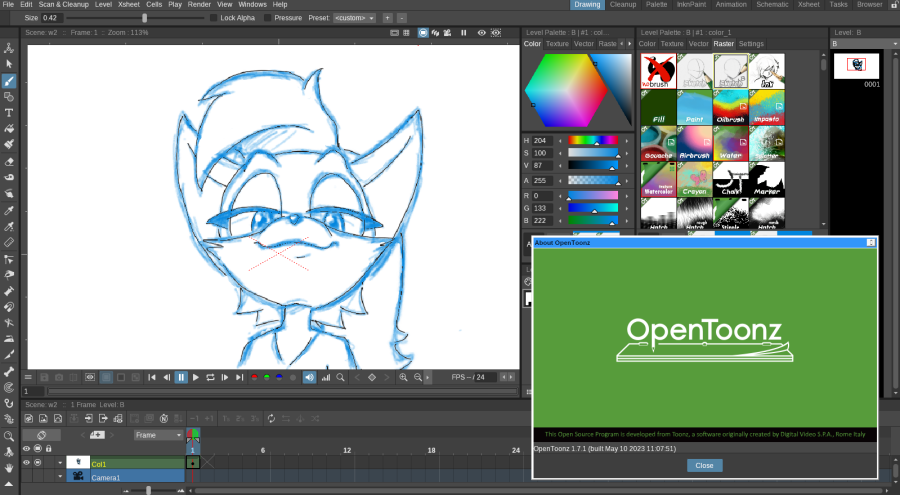Click the Sub-camera preview icon
The height and width of the screenshot is (495, 900).
pos(496,33)
